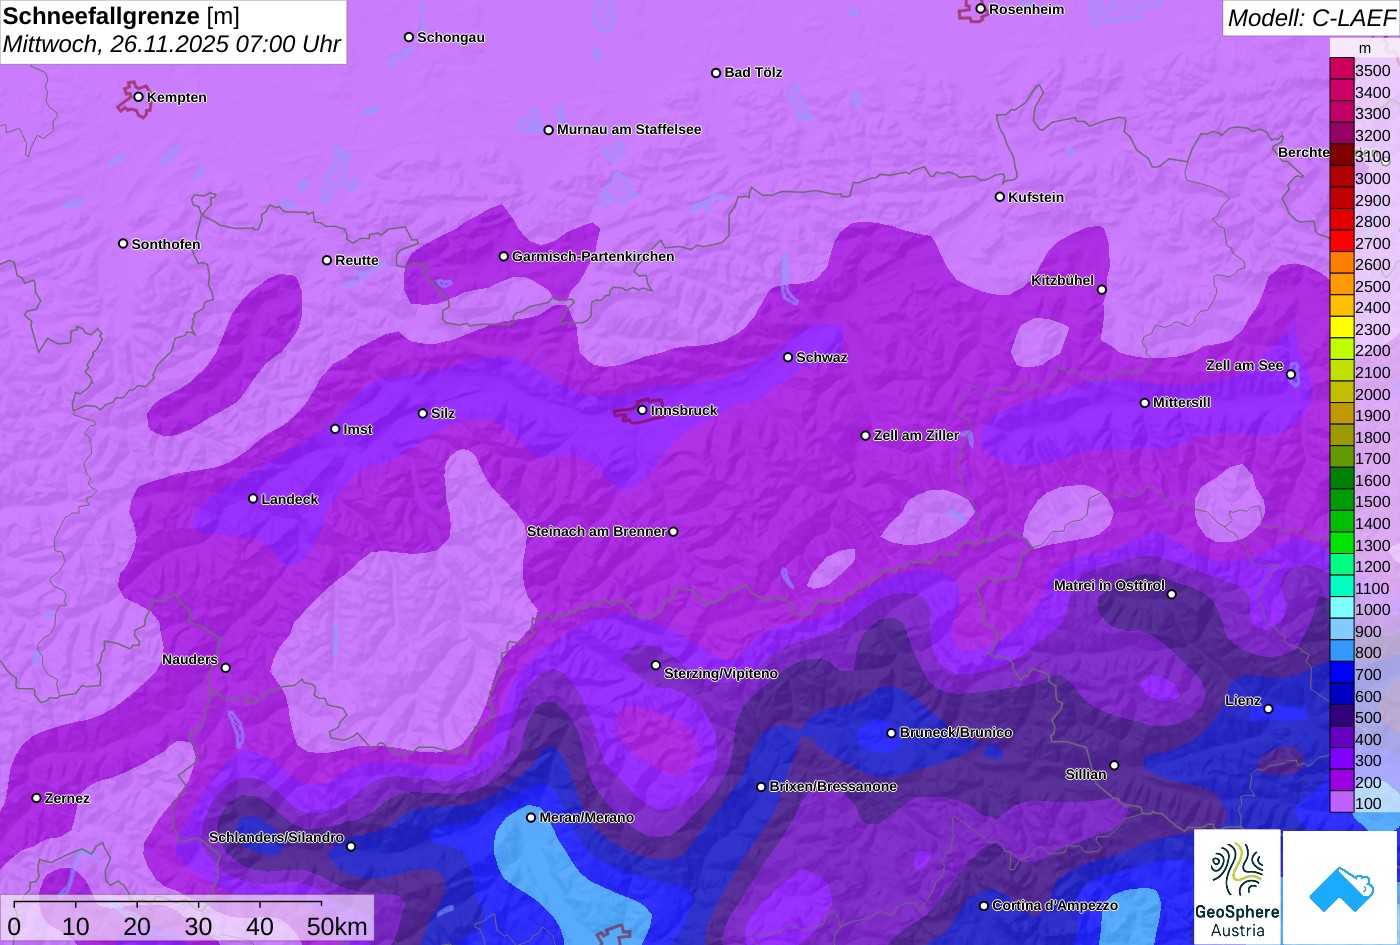This screenshot has height=945, width=1400.
Task: Click the Modell: C-LAEF label
Action: point(1310,17)
